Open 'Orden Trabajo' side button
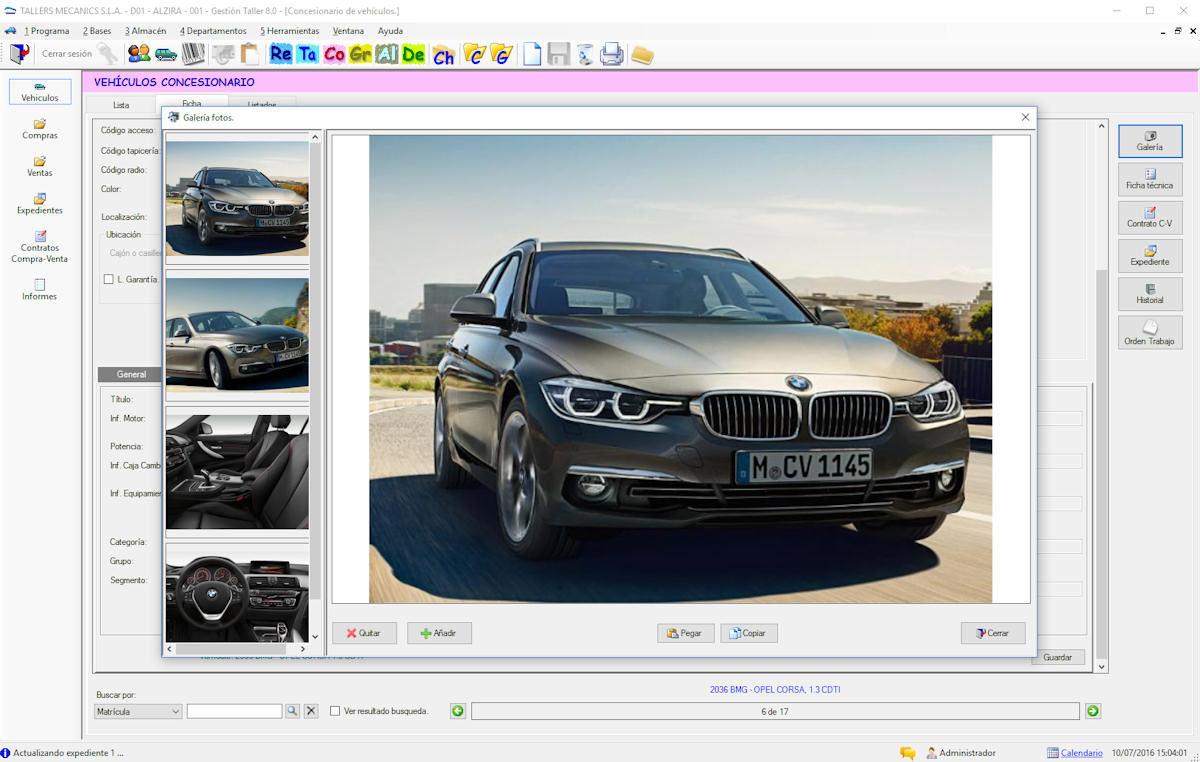 coord(1150,332)
